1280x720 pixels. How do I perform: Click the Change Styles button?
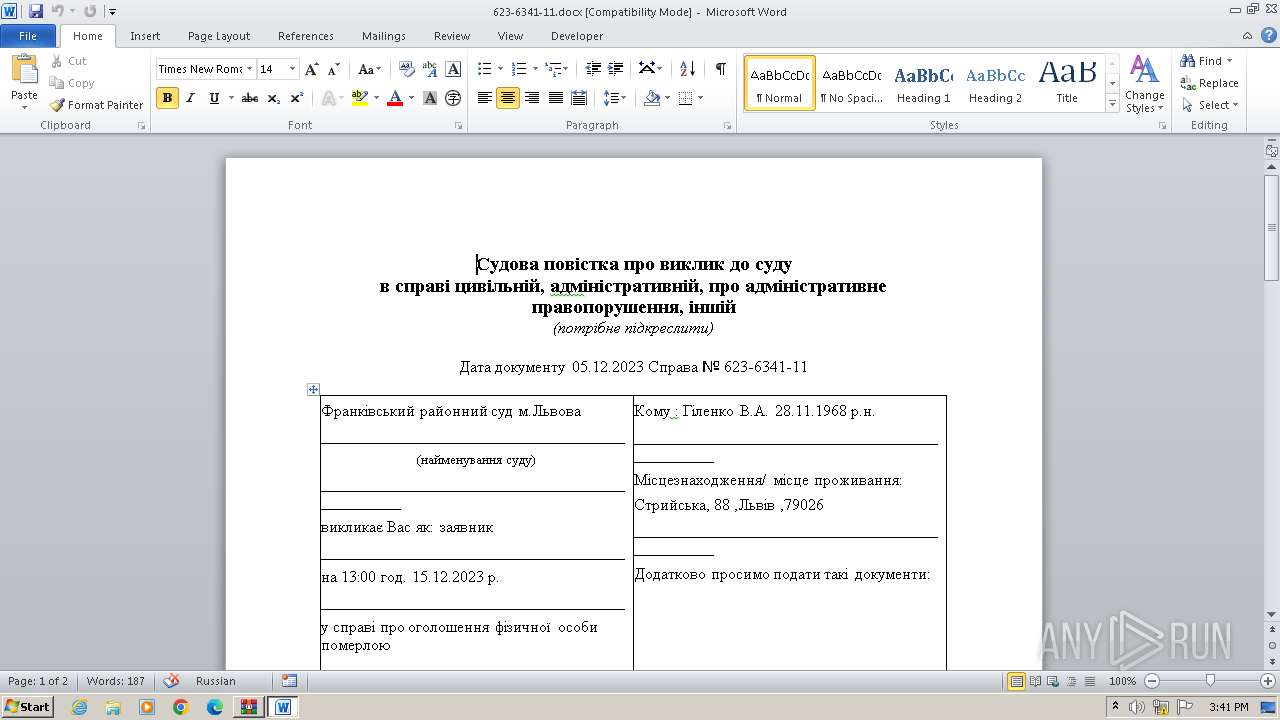(1144, 84)
